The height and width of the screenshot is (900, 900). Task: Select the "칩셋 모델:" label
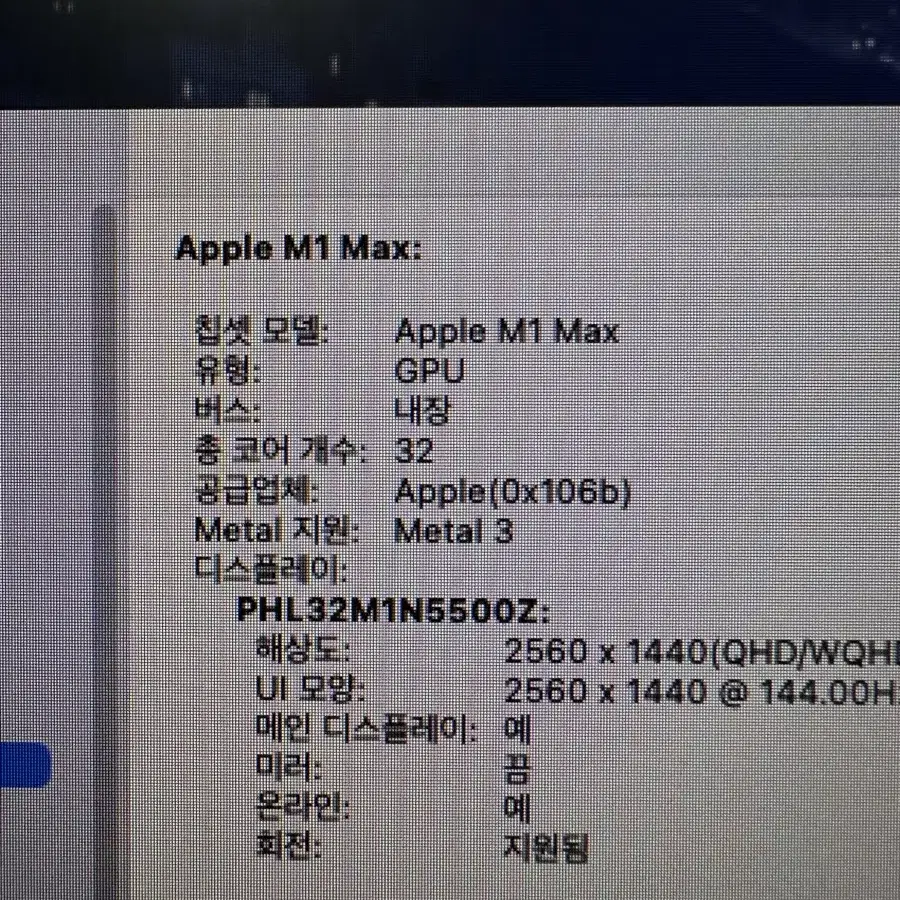pyautogui.click(x=262, y=331)
